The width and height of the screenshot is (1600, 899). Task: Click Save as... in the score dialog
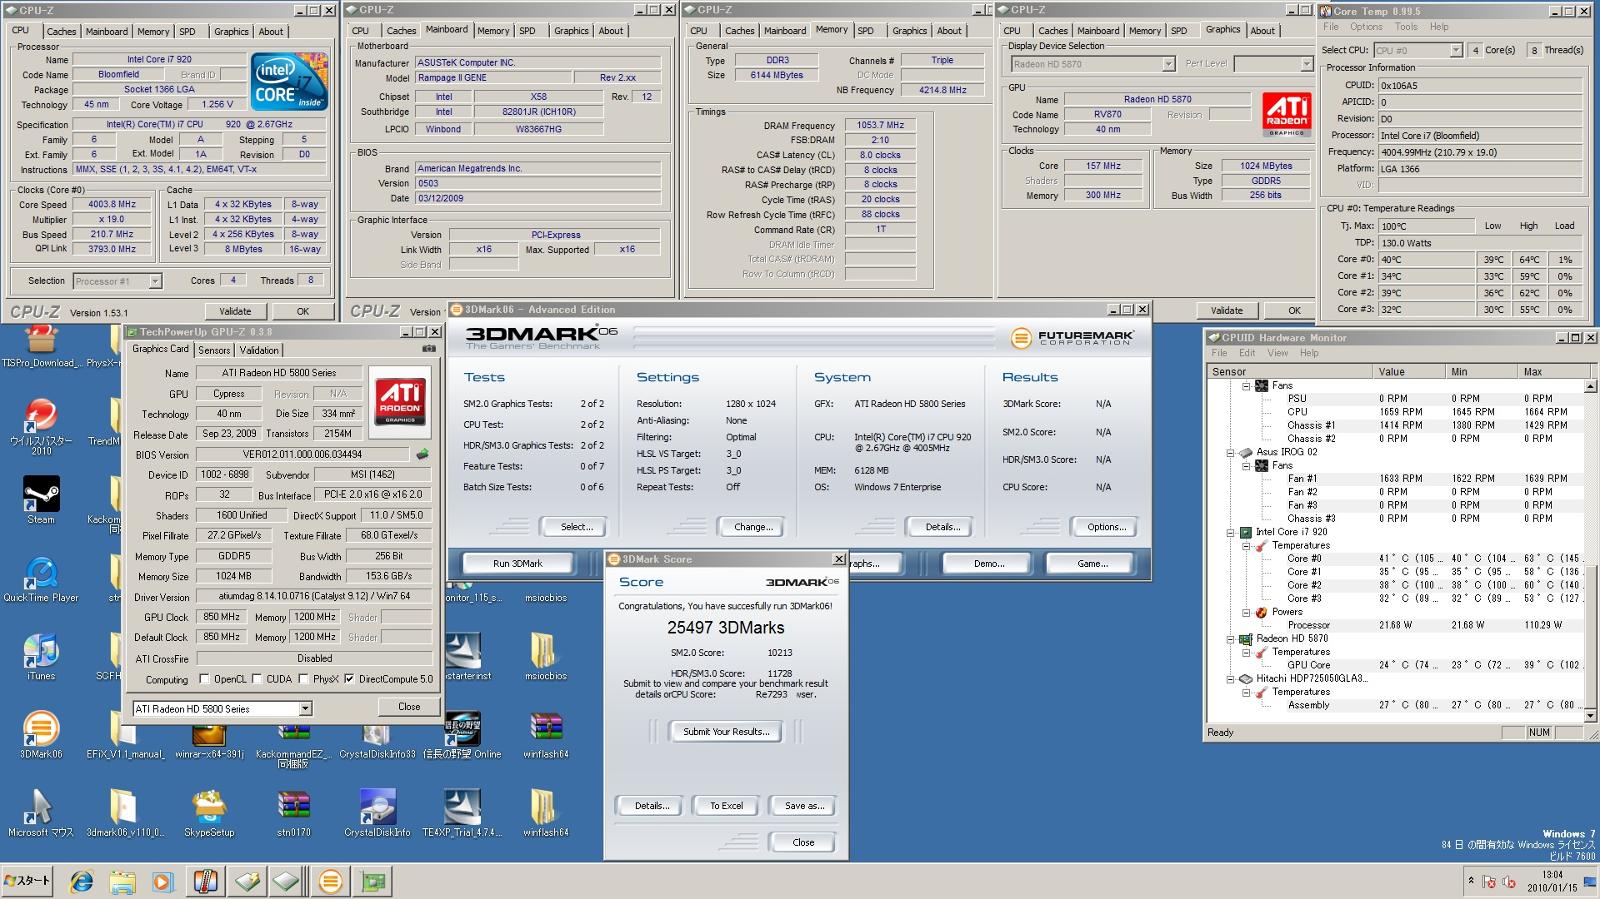pyautogui.click(x=804, y=806)
